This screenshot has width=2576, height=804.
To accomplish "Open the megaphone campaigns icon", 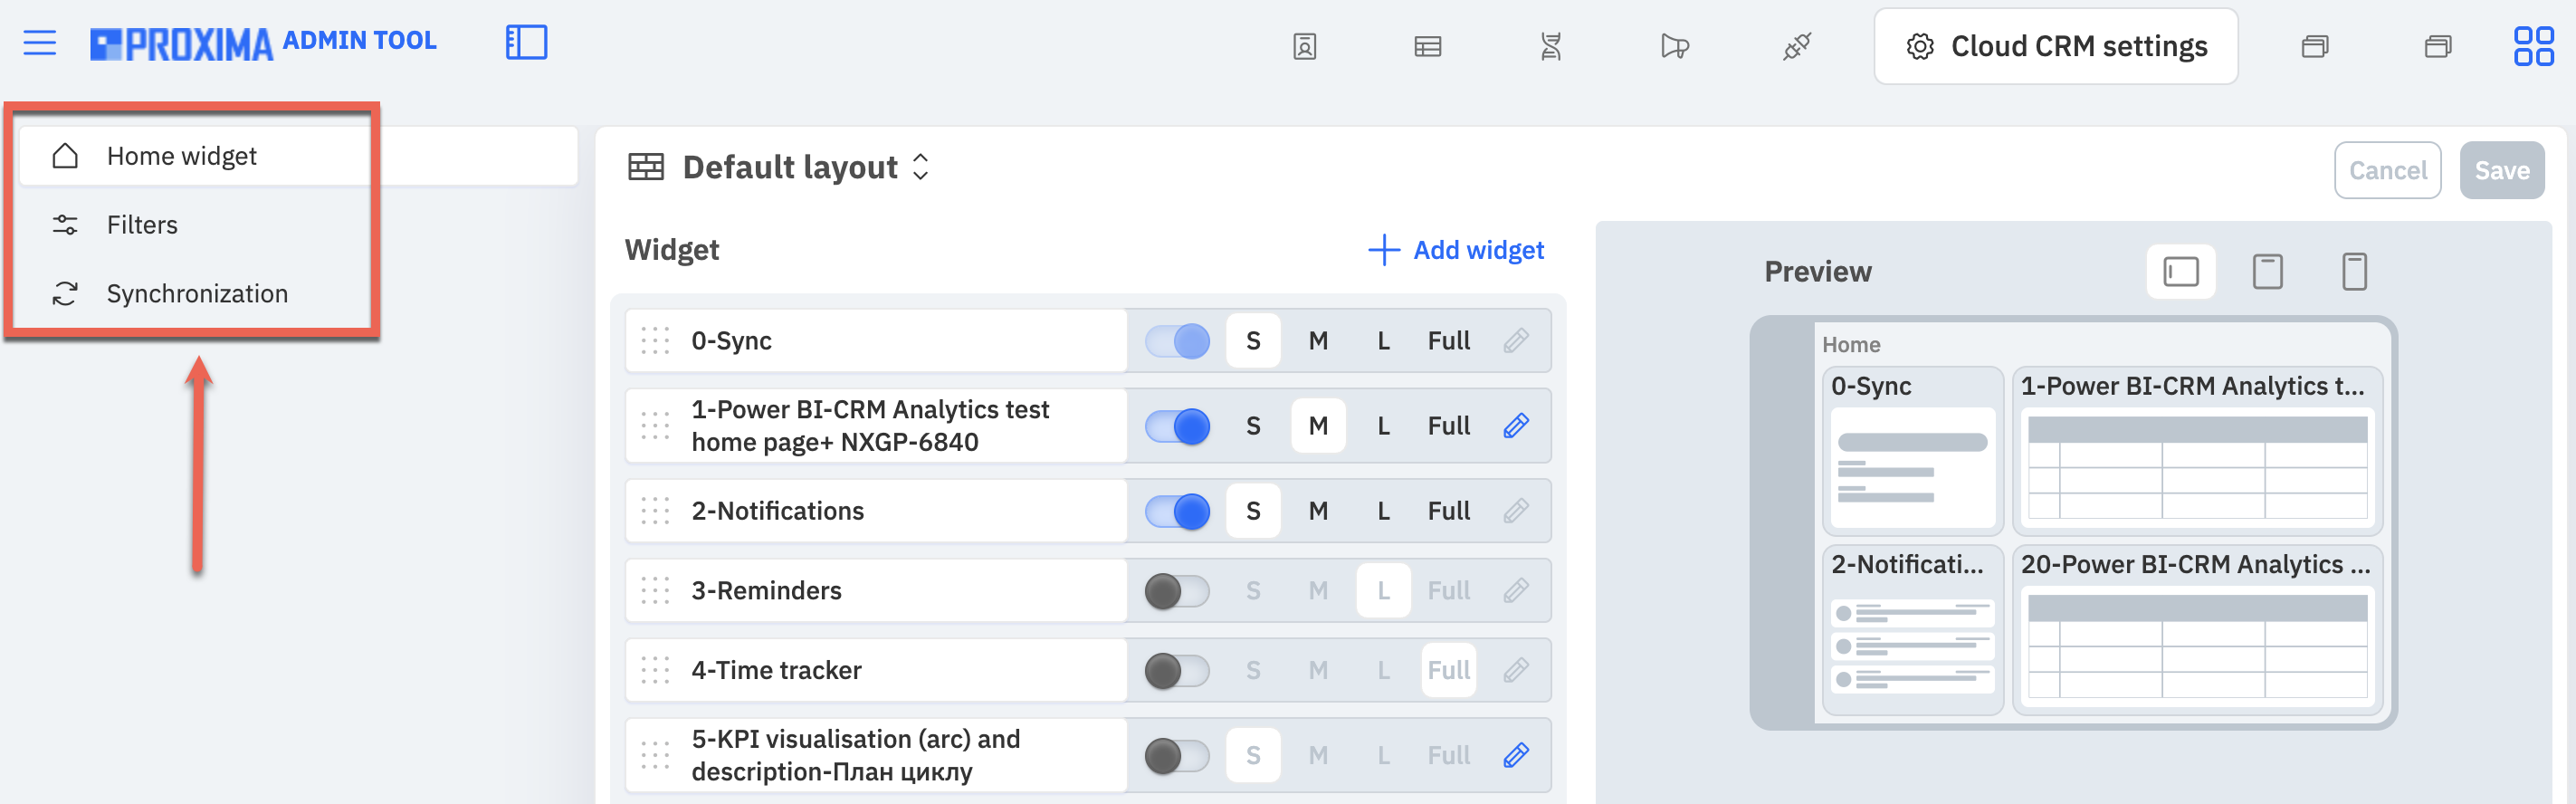I will pos(1674,46).
